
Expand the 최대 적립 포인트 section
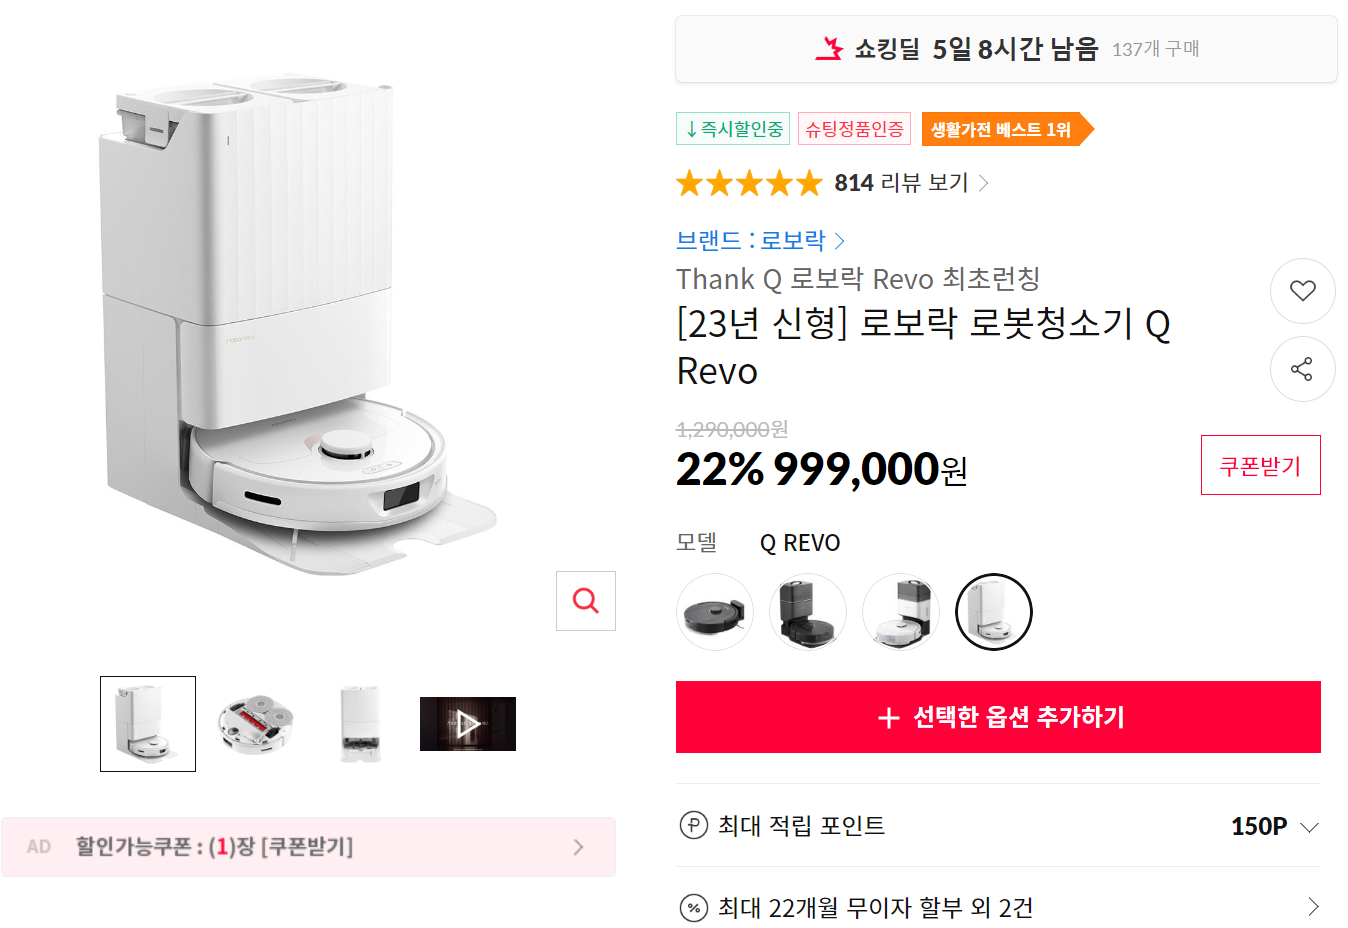tap(1310, 826)
